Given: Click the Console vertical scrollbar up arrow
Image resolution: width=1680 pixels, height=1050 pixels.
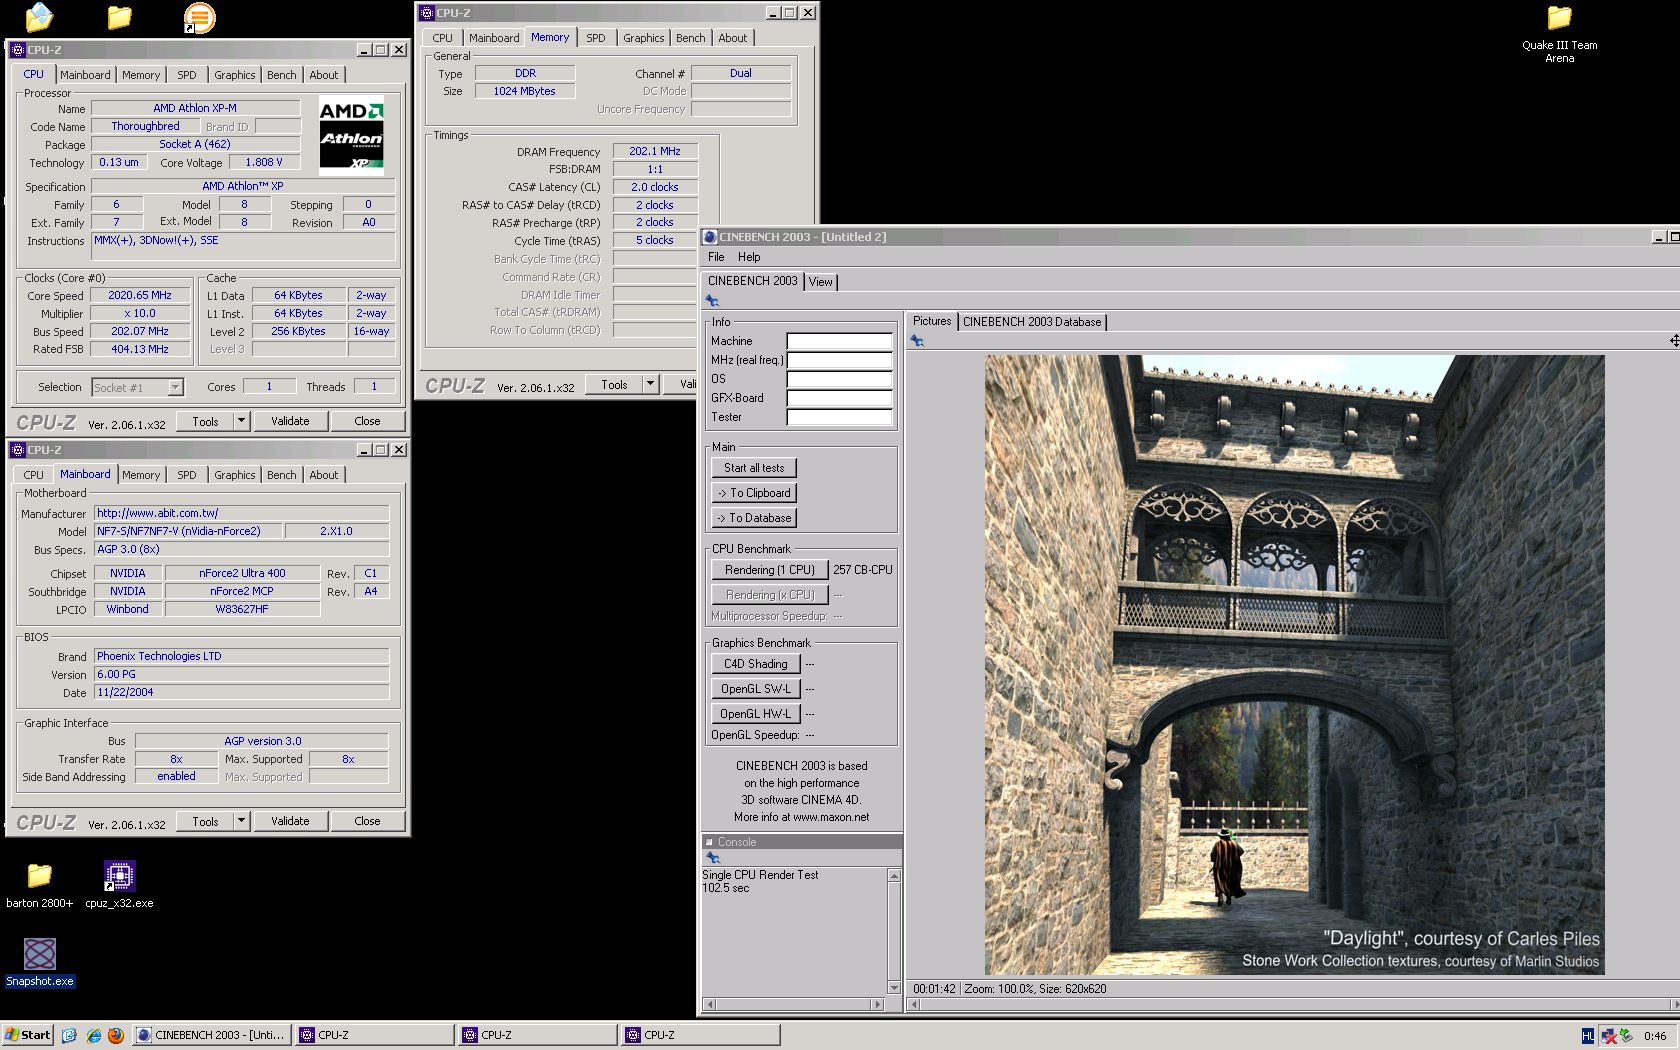Looking at the screenshot, I should [894, 876].
